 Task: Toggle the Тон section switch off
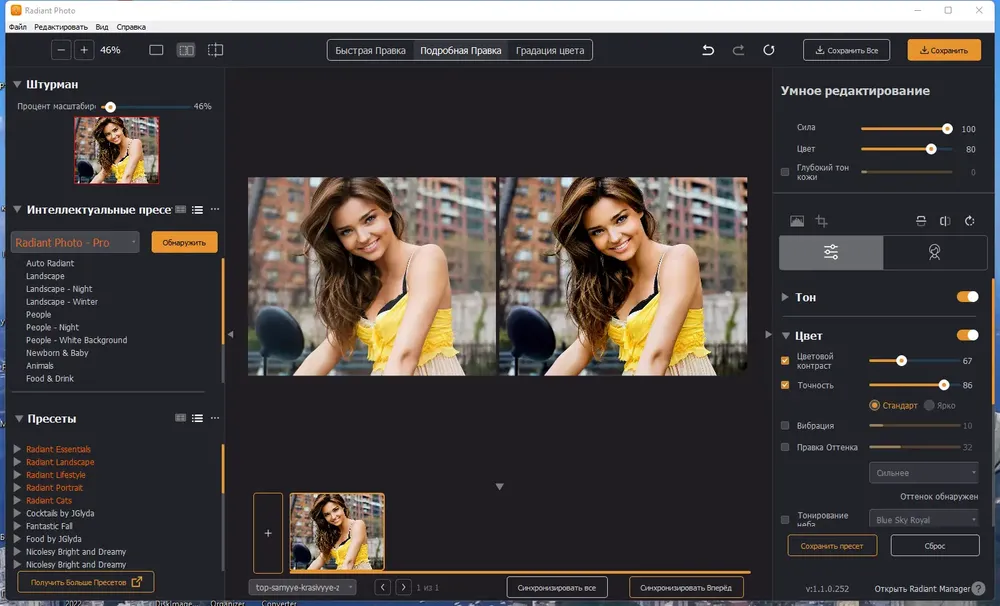click(x=967, y=297)
